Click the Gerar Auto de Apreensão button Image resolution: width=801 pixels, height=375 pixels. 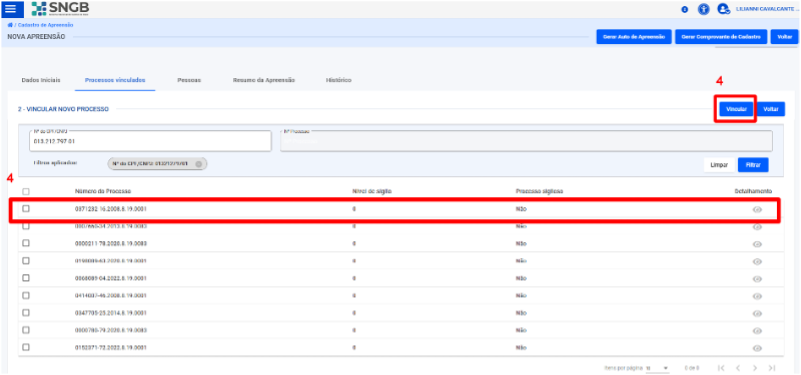pos(633,37)
